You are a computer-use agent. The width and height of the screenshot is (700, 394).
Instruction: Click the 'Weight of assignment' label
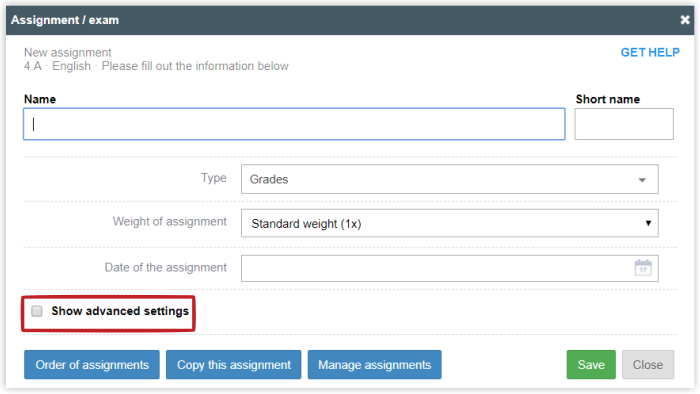170,221
